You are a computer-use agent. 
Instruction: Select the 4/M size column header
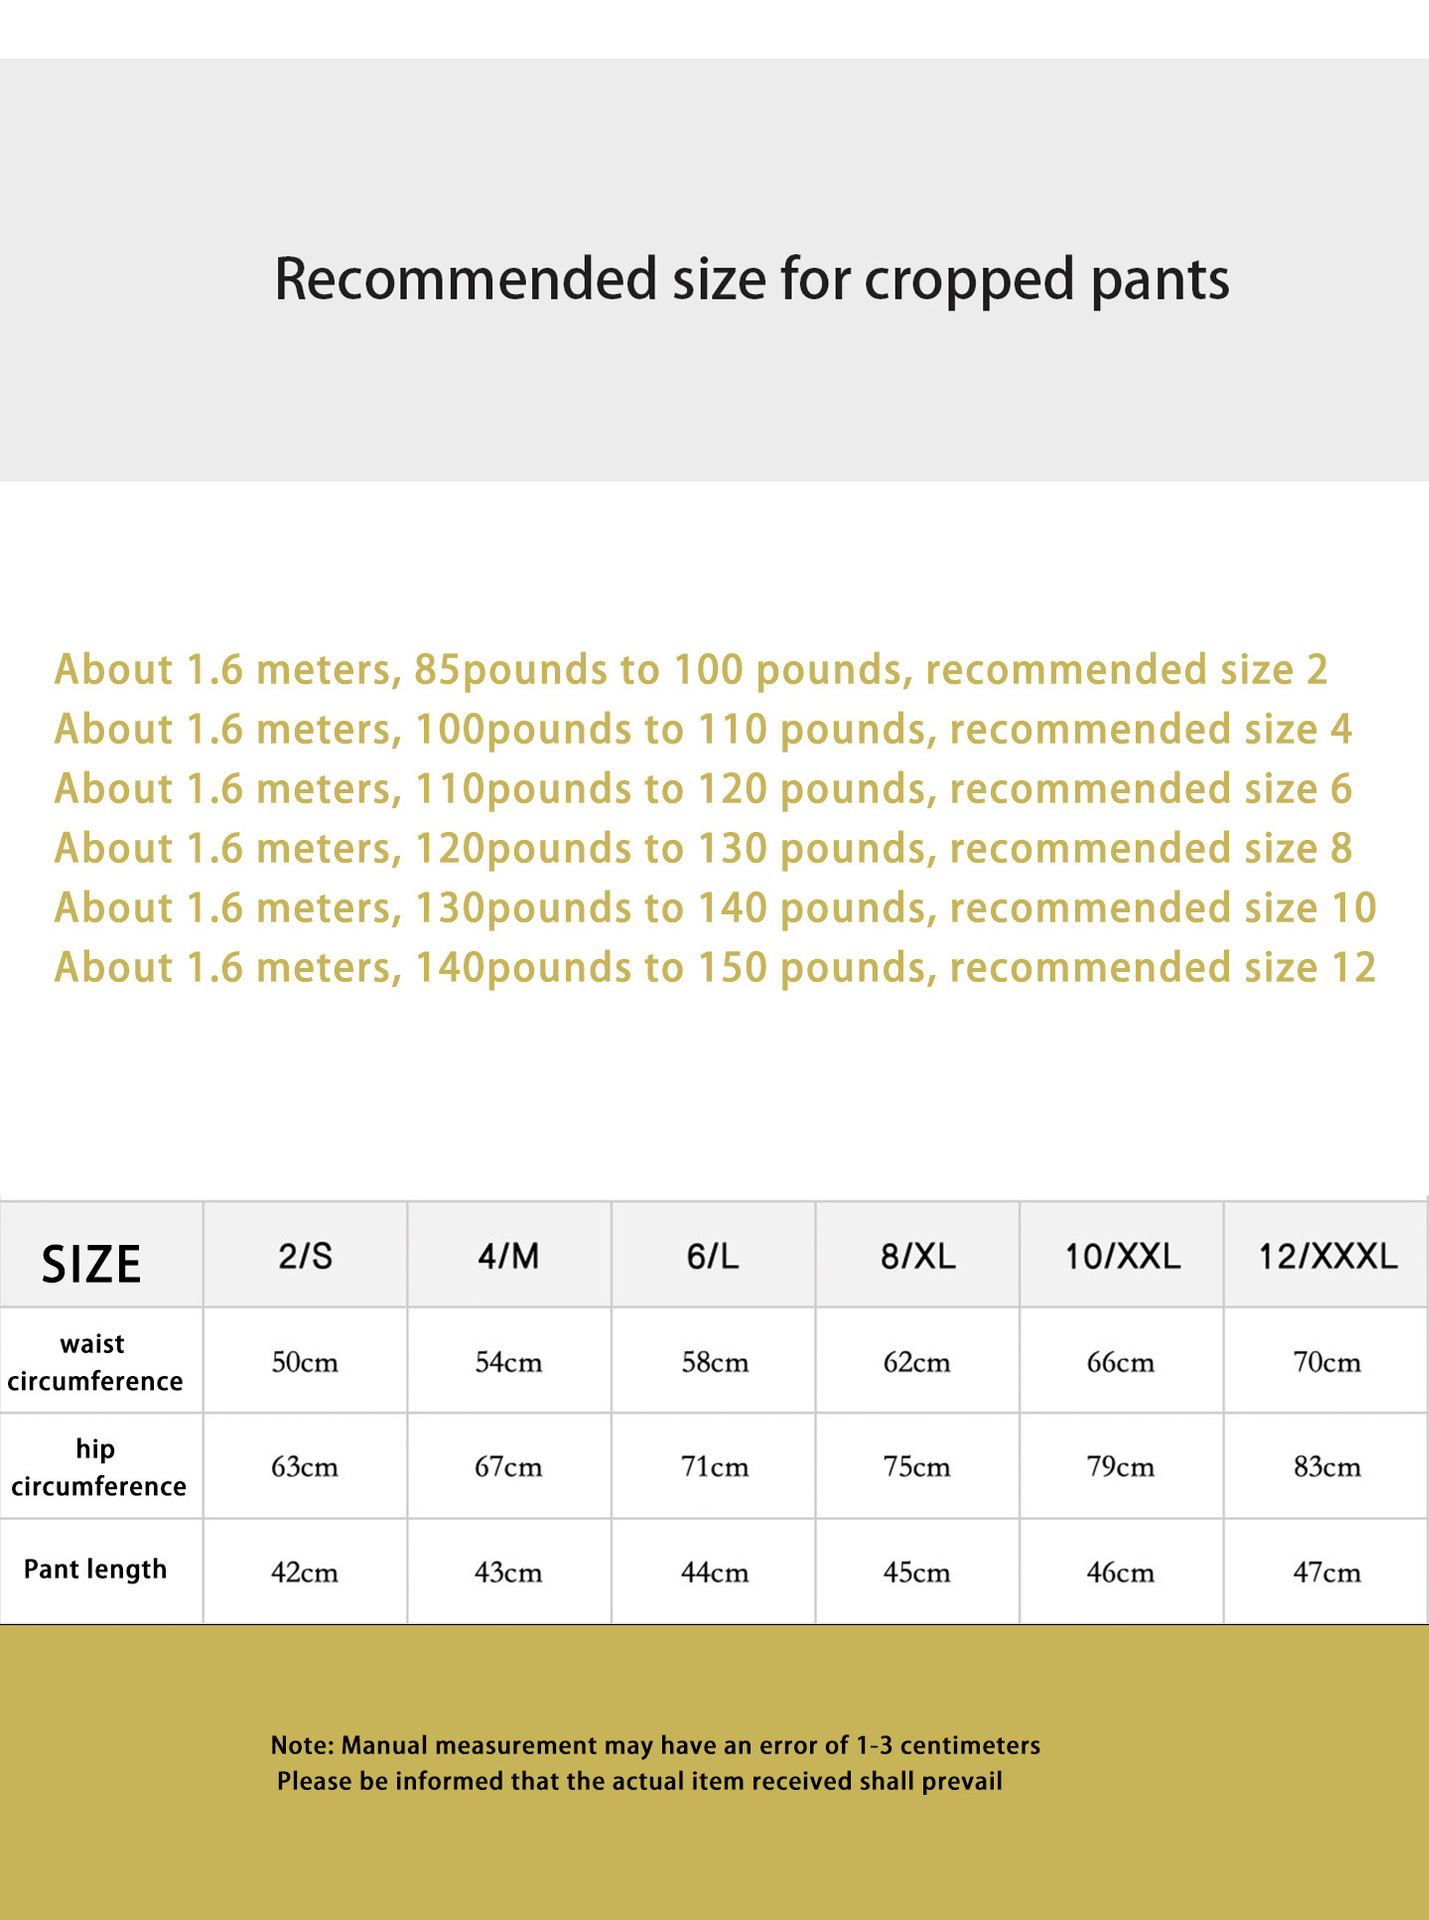508,1256
